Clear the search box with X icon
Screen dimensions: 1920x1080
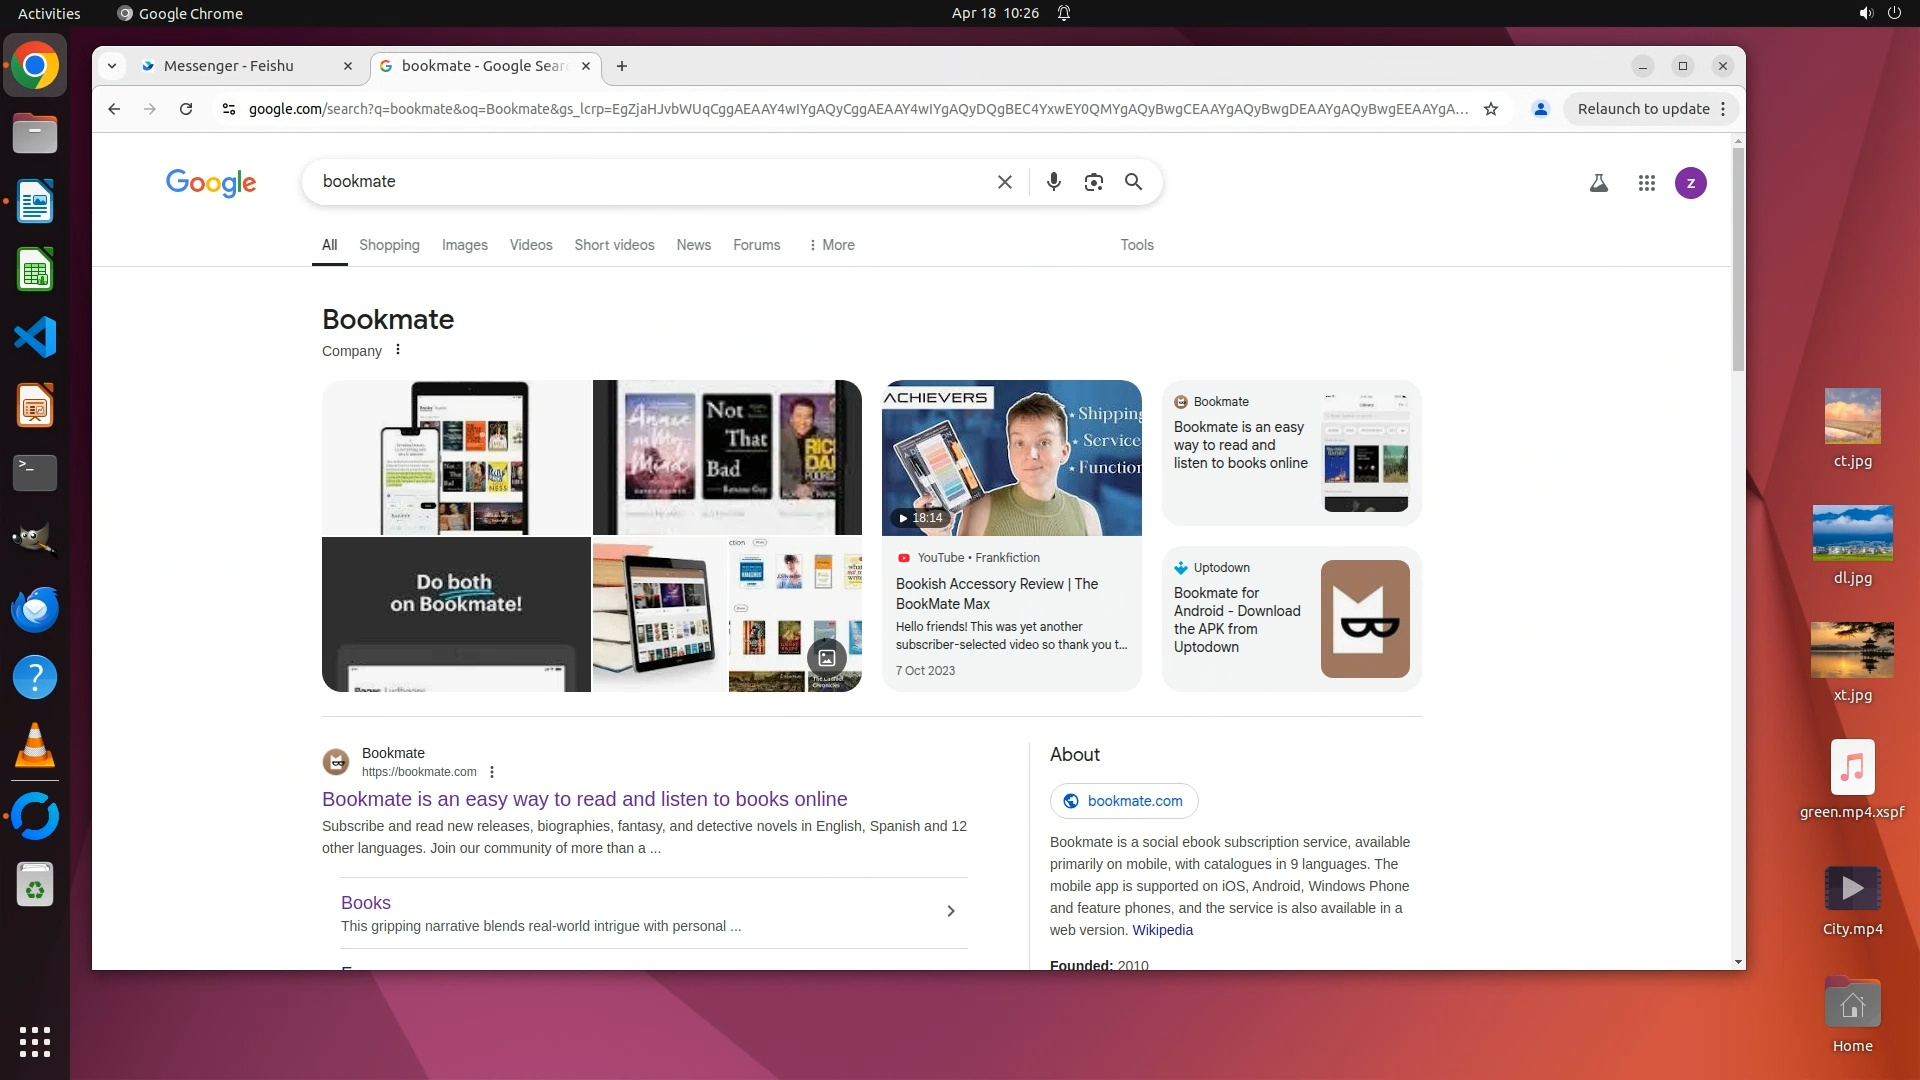[1004, 182]
